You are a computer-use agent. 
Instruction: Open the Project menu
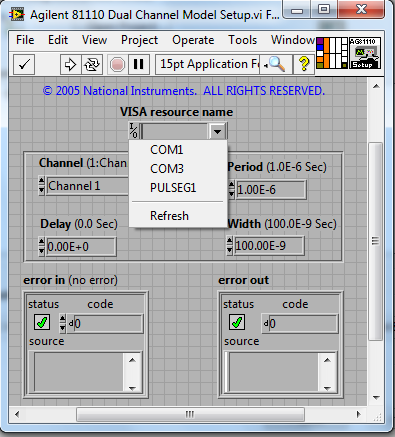(139, 40)
